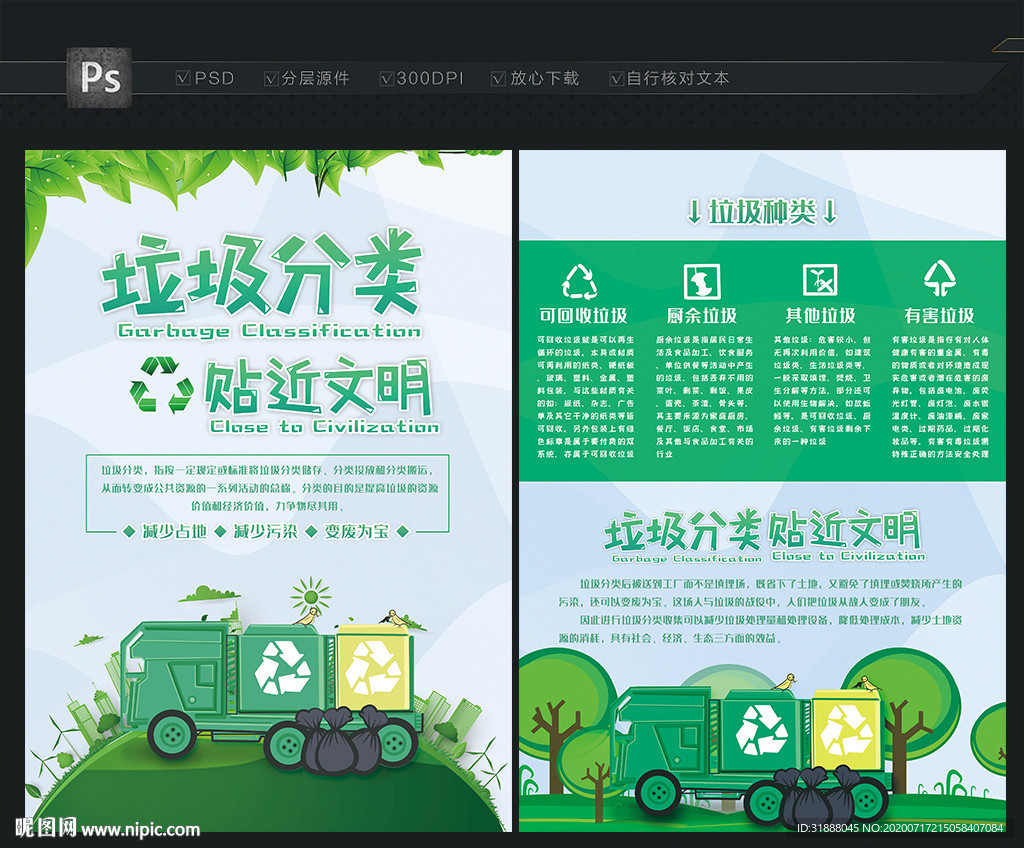Click the down arrow left of 垃圾种类
Viewport: 1024px width, 848px height.
point(694,212)
